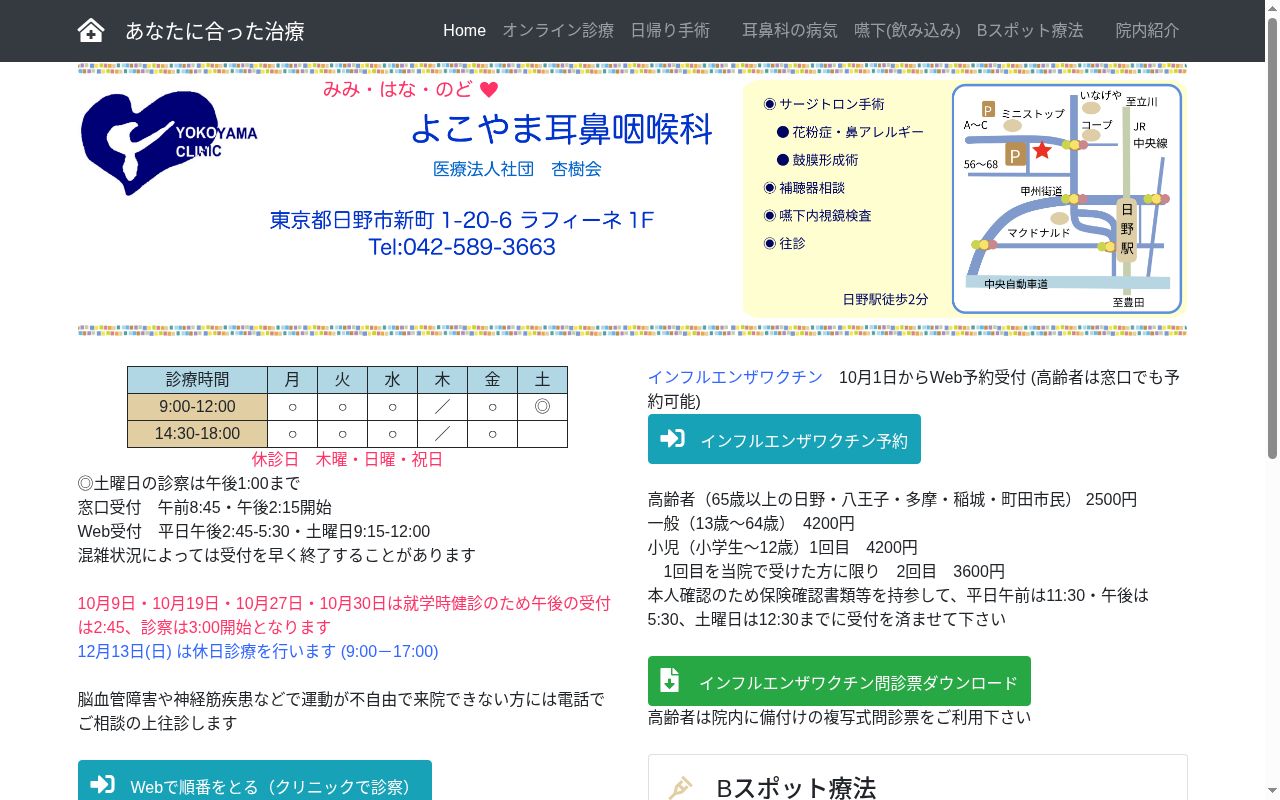The height and width of the screenshot is (800, 1280).
Task: Click the 鼓膜形成術 list item
Action: [818, 160]
